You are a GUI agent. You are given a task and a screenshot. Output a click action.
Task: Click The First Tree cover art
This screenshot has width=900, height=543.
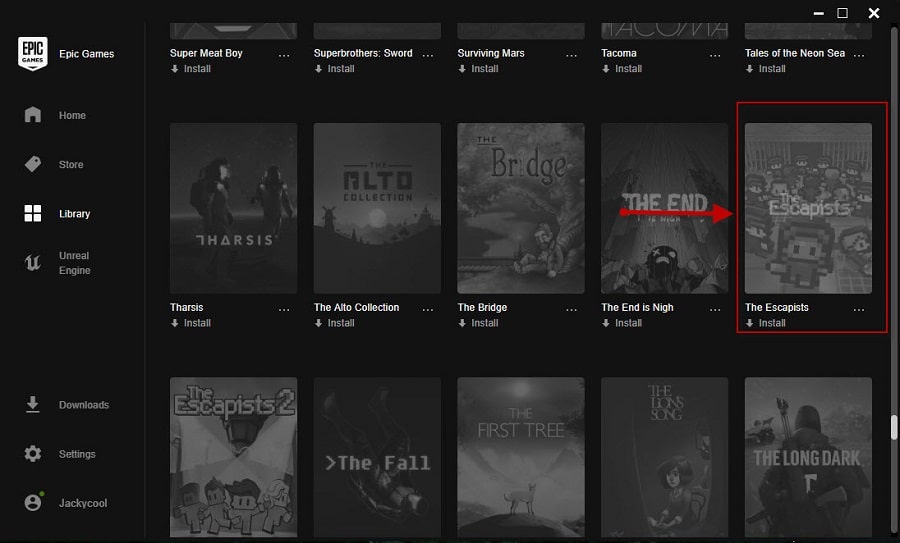521,457
